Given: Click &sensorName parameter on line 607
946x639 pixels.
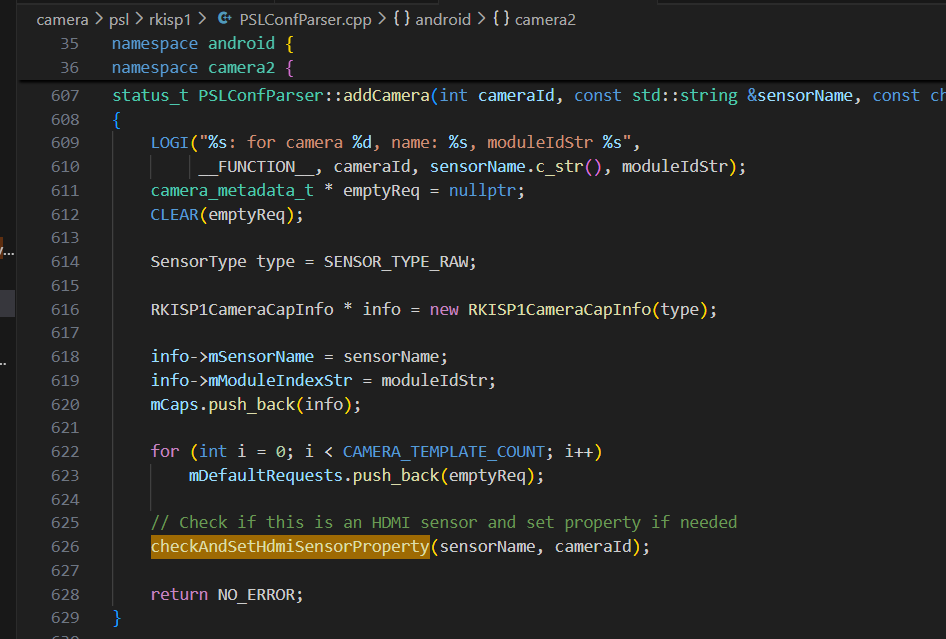Looking at the screenshot, I should coord(800,95).
